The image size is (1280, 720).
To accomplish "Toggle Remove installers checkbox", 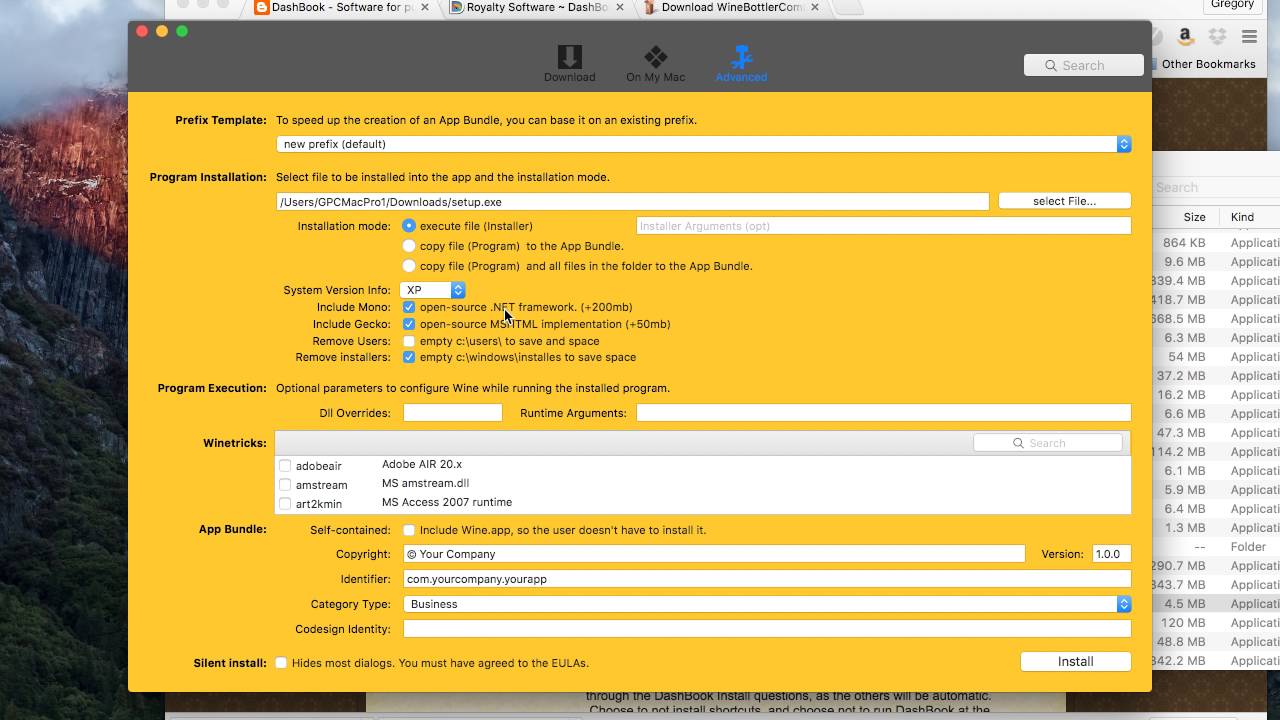I will 409,357.
